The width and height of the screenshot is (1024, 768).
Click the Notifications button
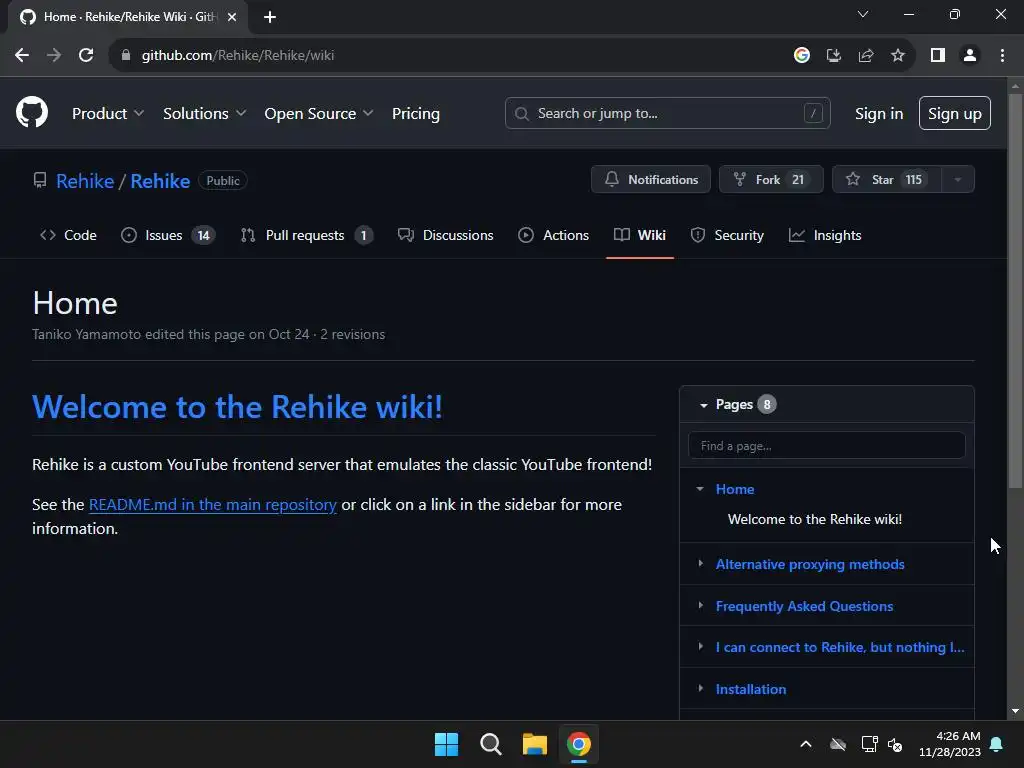[x=650, y=180]
